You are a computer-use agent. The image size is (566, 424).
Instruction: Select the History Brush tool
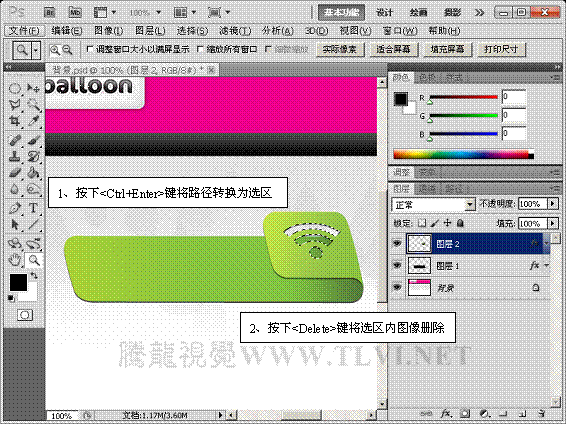pyautogui.click(x=34, y=156)
